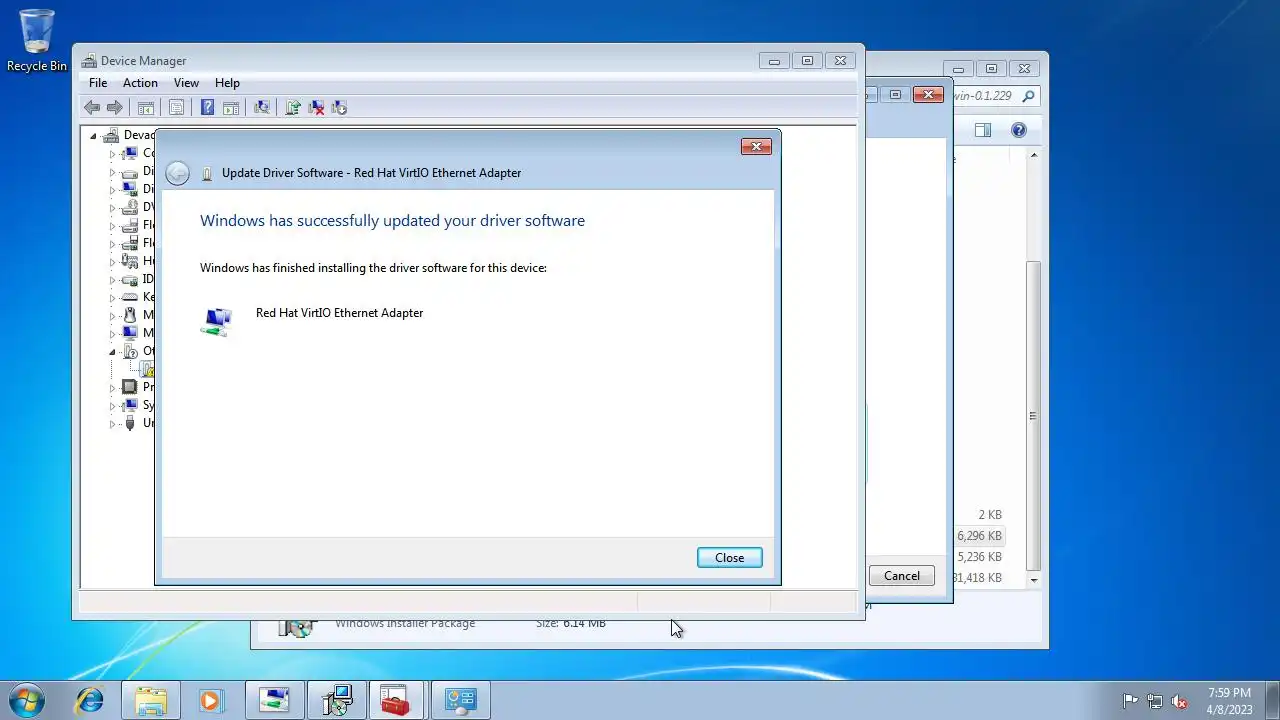1280x720 pixels.
Task: Expand the Display adapters category arrow
Action: (x=112, y=190)
